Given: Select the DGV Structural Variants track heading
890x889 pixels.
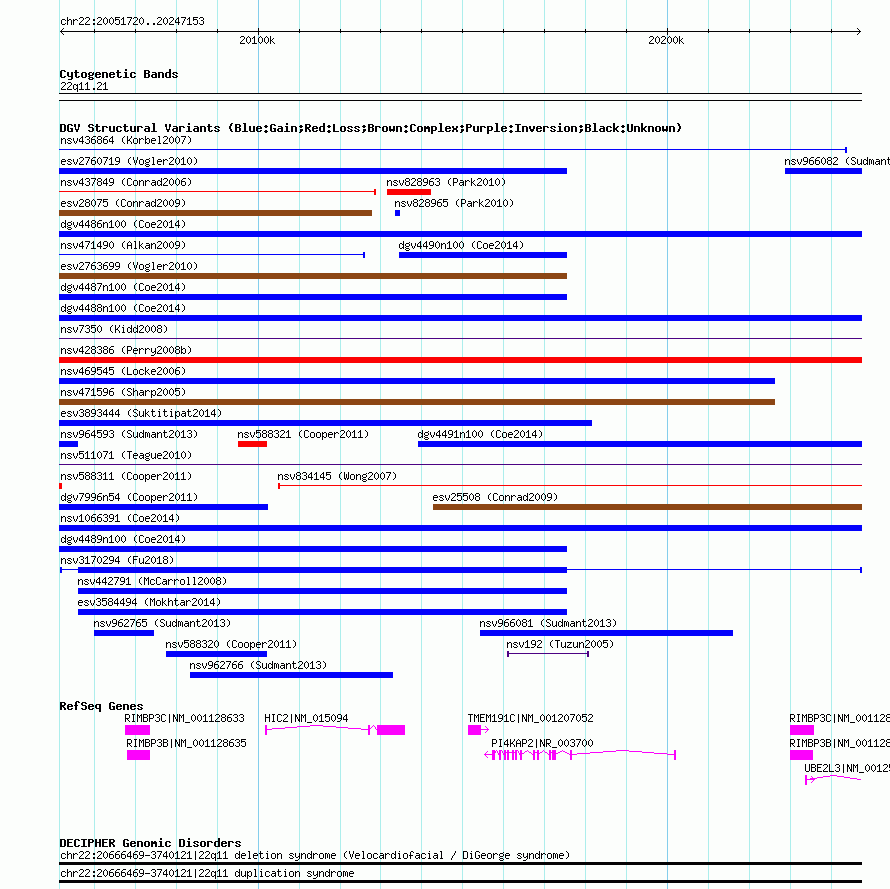Looking at the screenshot, I should [x=371, y=128].
